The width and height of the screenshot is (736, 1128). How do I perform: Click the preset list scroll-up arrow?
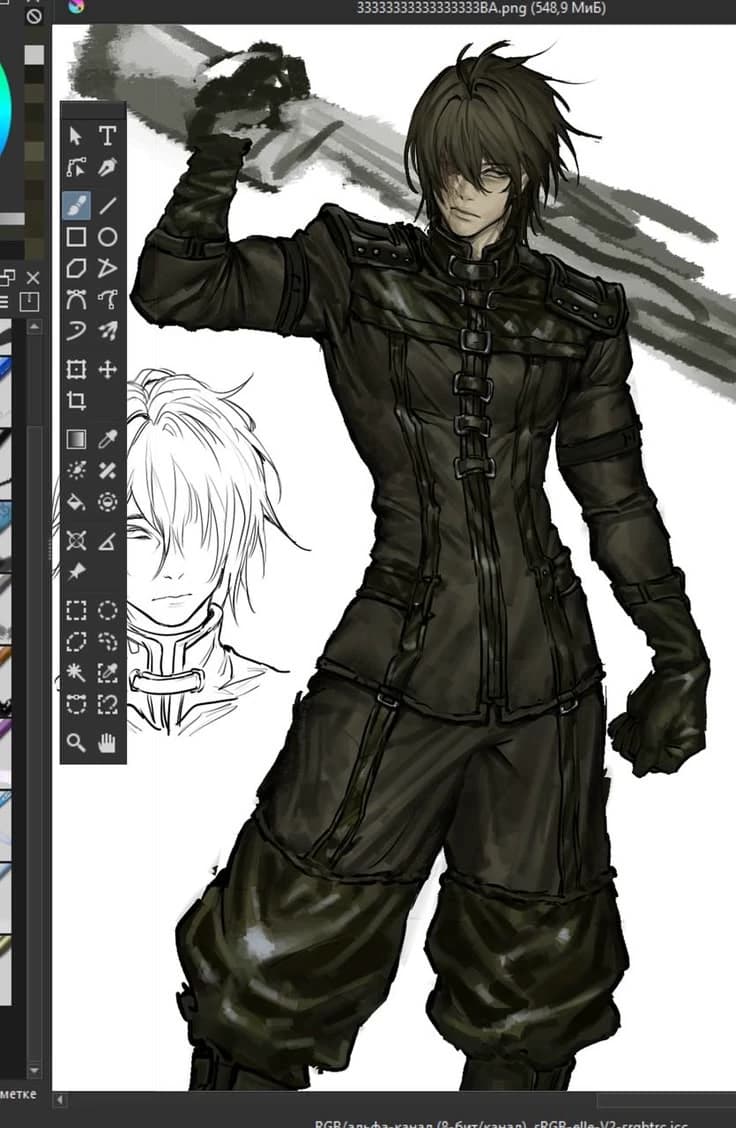[x=34, y=327]
